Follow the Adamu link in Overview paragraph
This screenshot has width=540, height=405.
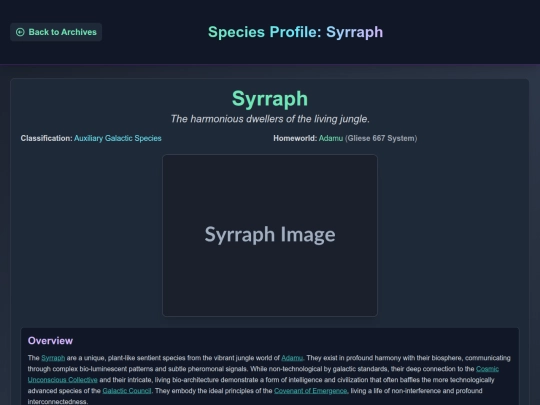[x=292, y=358]
